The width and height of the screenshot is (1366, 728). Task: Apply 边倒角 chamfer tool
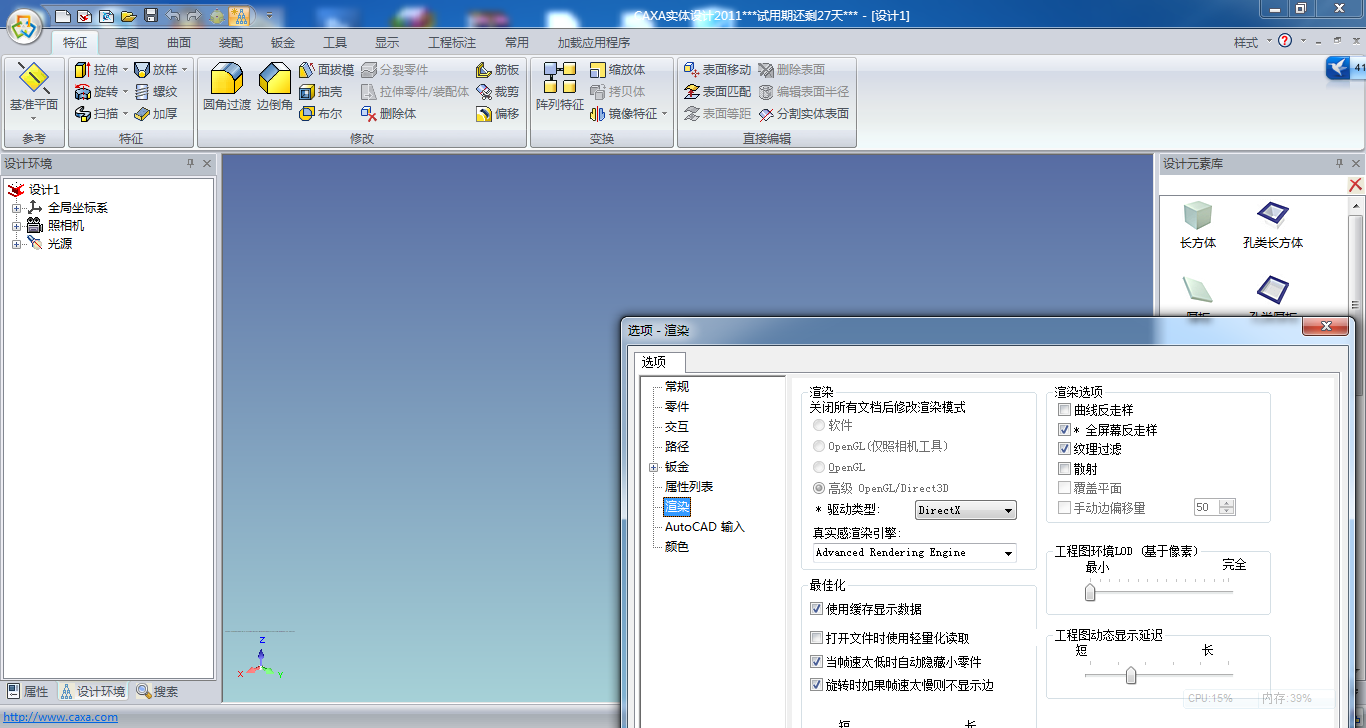275,87
